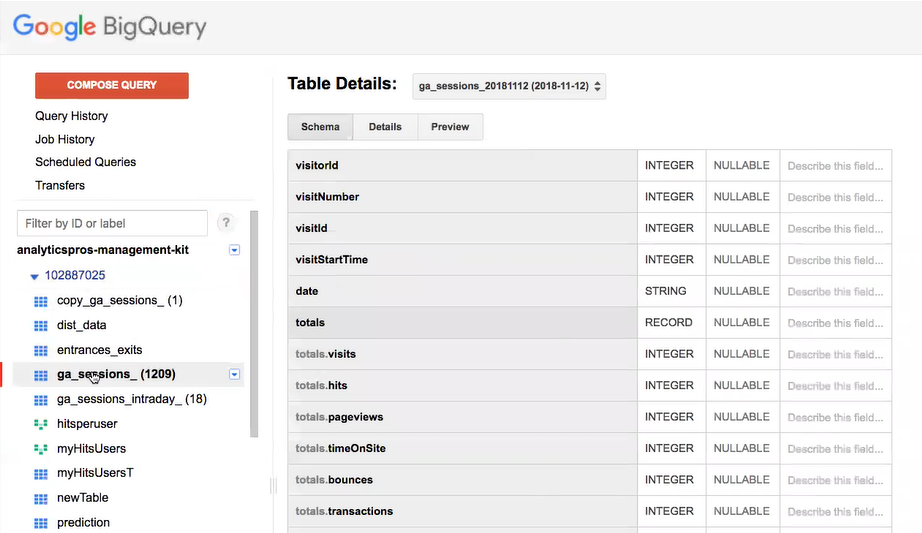Click table icon next to newTable

[x=41, y=499]
